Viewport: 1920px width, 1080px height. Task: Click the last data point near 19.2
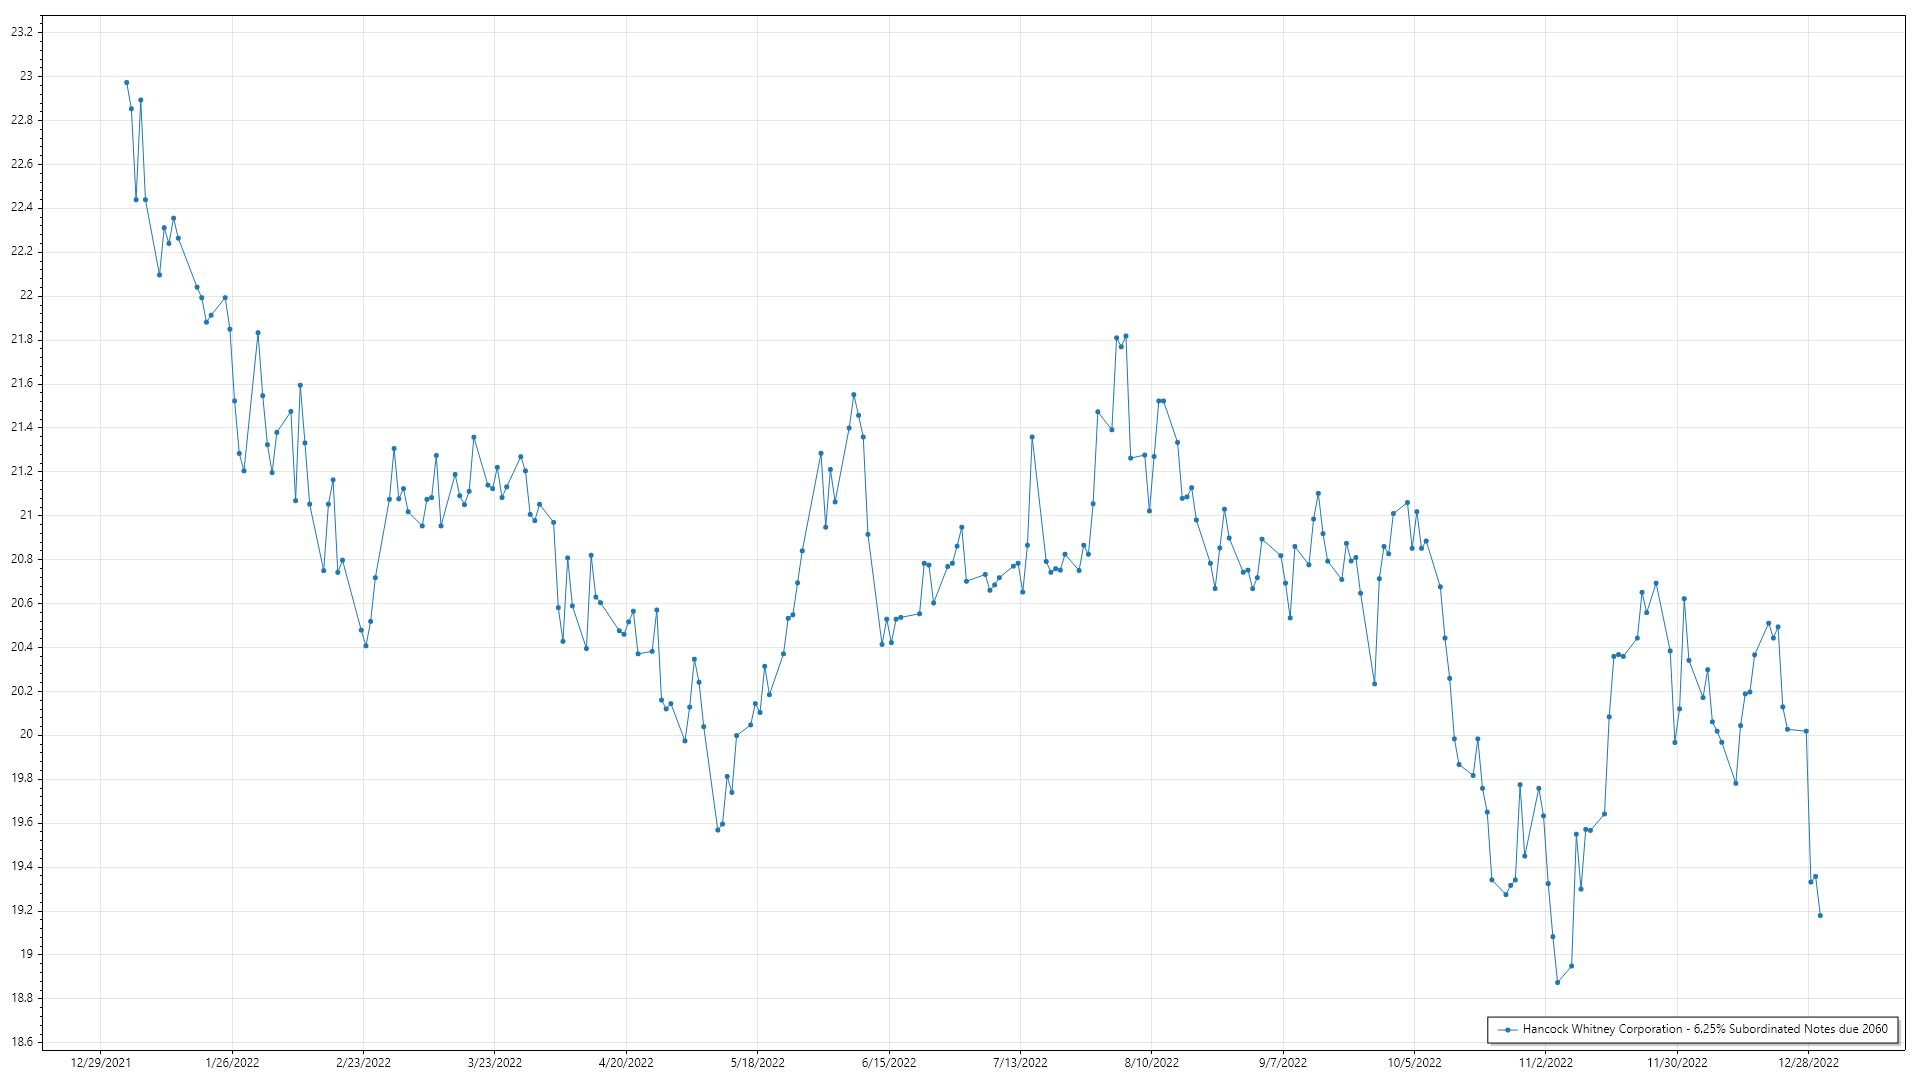tap(1820, 915)
